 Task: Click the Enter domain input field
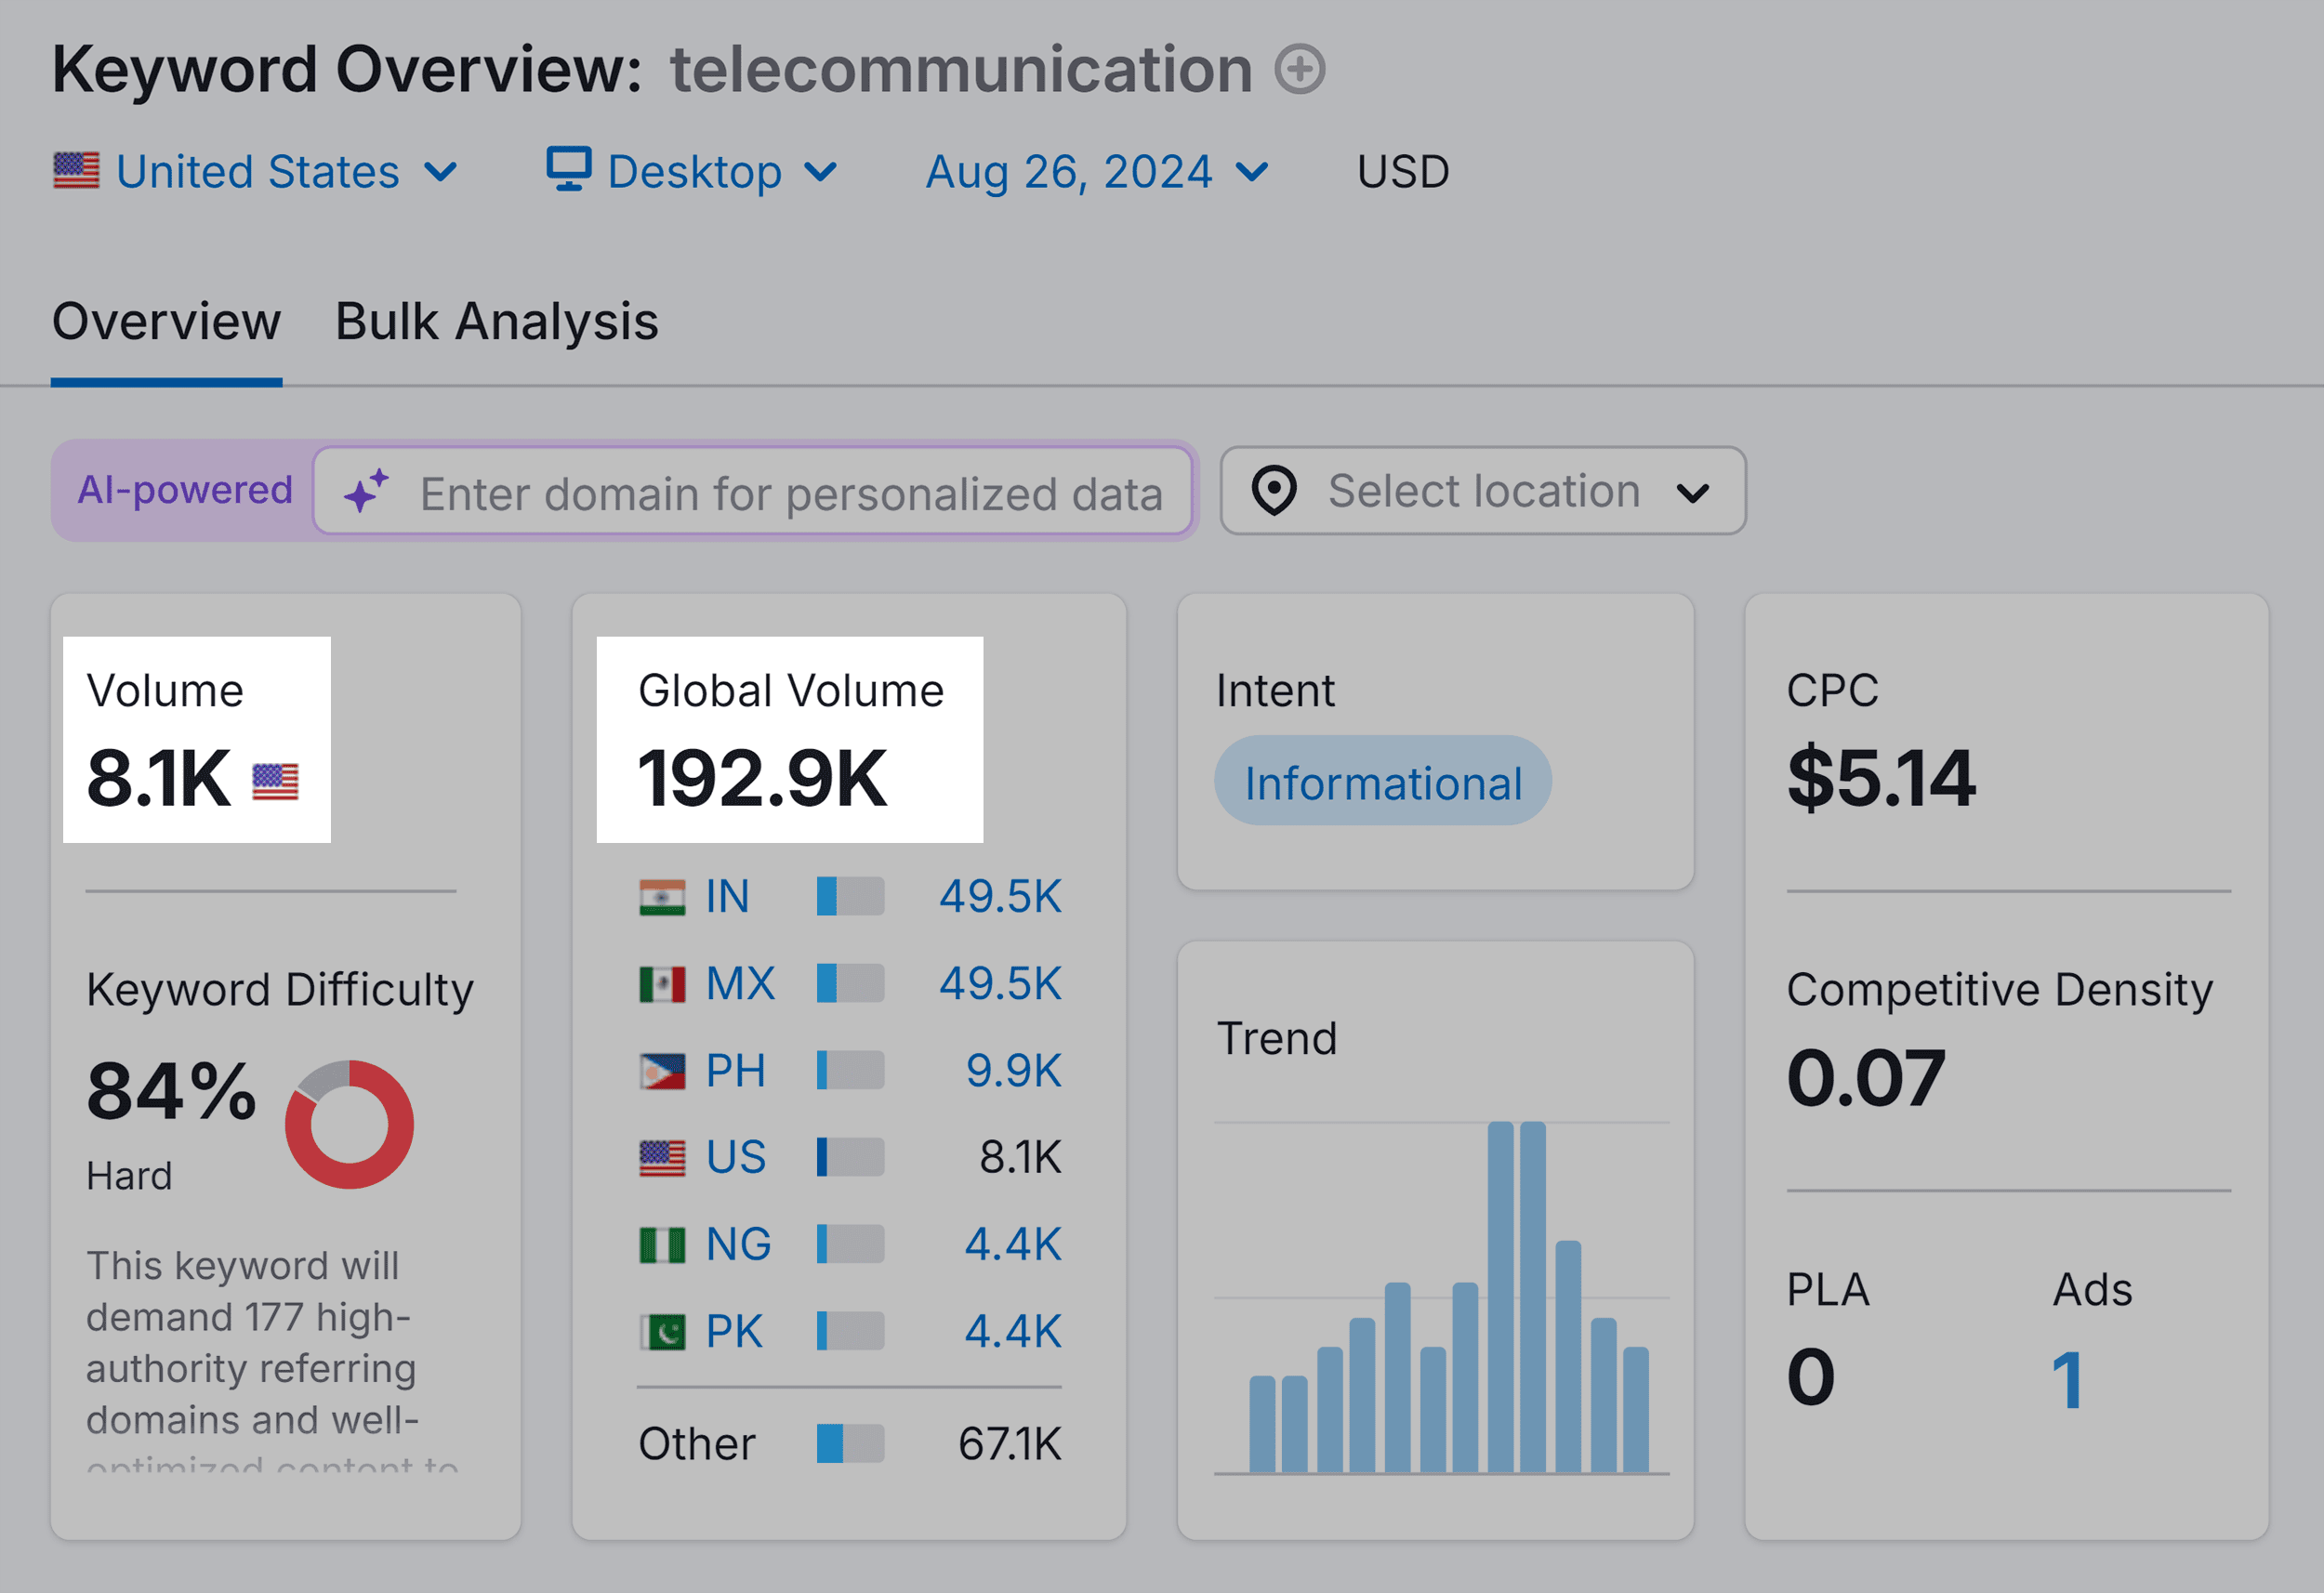(x=791, y=493)
